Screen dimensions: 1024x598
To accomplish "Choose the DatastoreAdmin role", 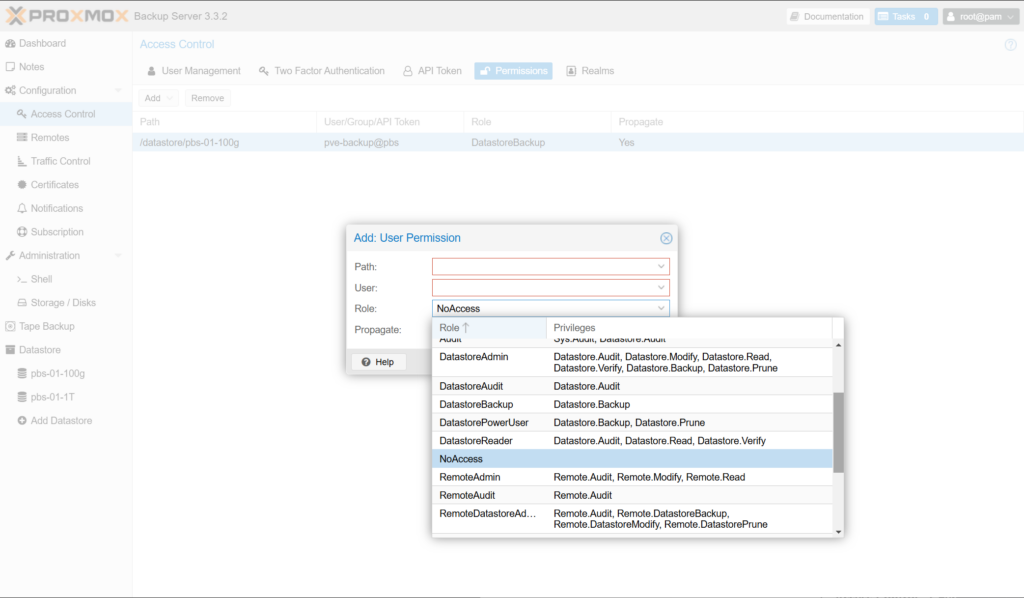I will coord(474,357).
